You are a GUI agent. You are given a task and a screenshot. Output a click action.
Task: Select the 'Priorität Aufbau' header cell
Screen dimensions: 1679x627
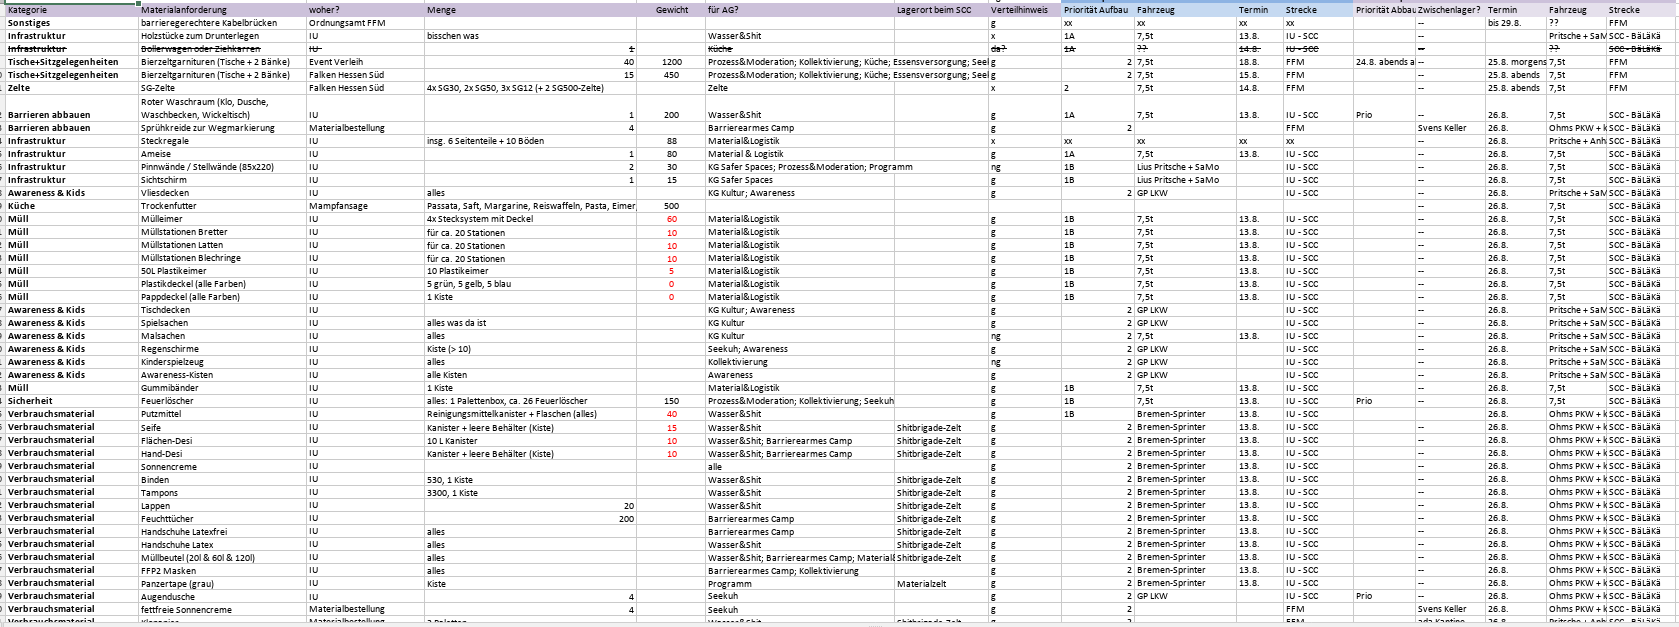click(x=1096, y=10)
